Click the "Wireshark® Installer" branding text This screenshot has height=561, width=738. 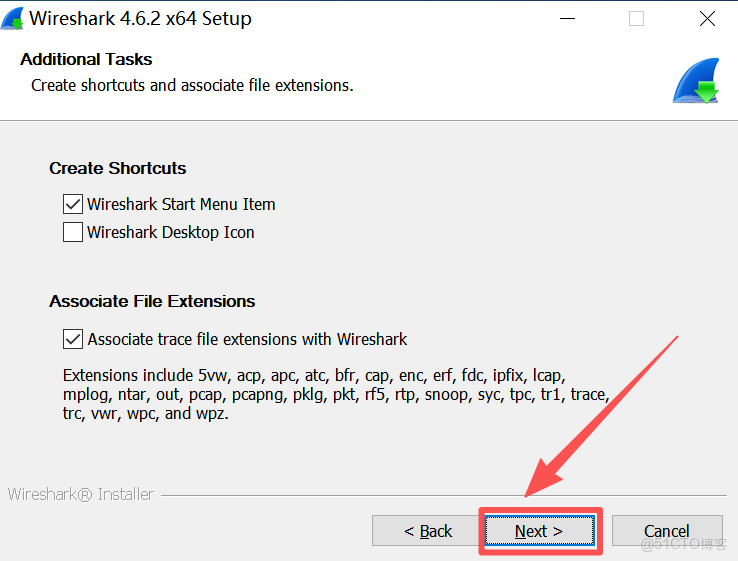point(81,494)
